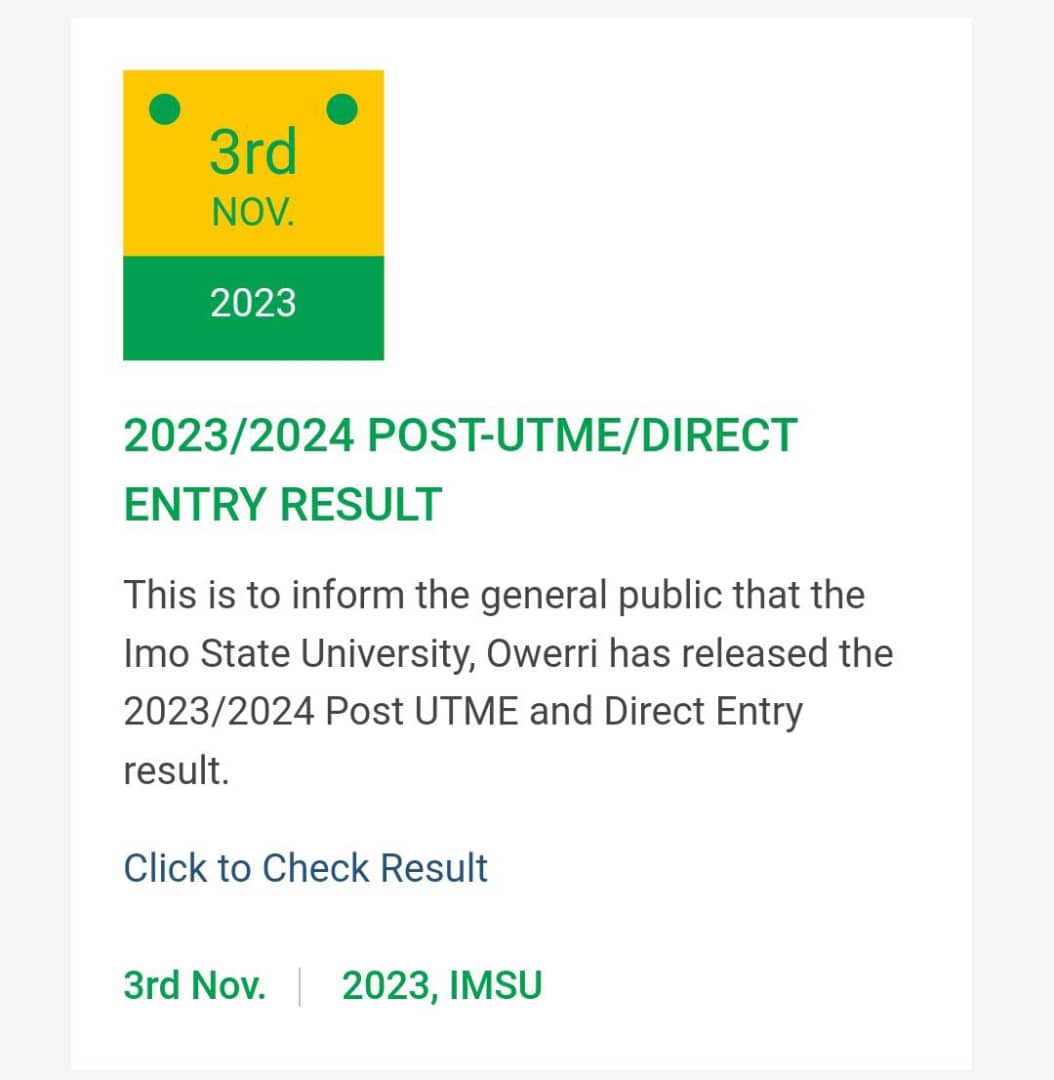
Task: Click the left green dot on calendar badge
Action: click(165, 110)
